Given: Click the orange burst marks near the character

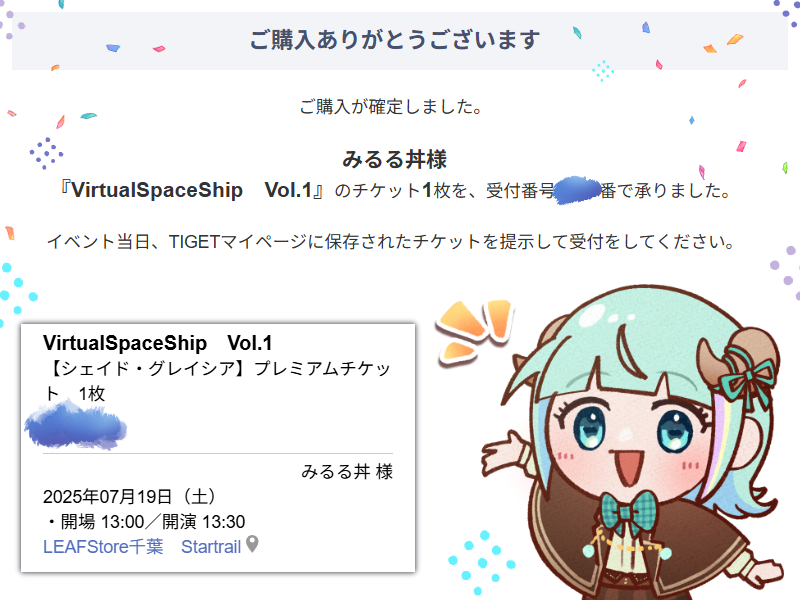Looking at the screenshot, I should 473,331.
